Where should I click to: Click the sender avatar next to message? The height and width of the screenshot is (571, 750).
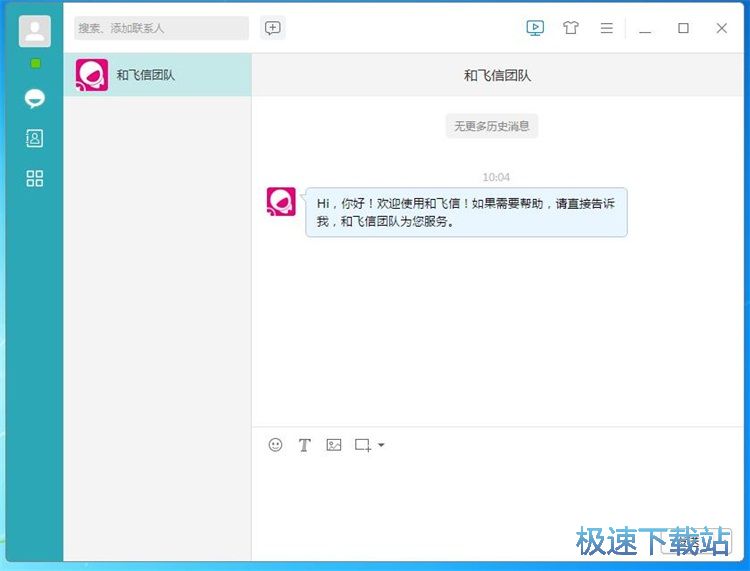tap(281, 201)
